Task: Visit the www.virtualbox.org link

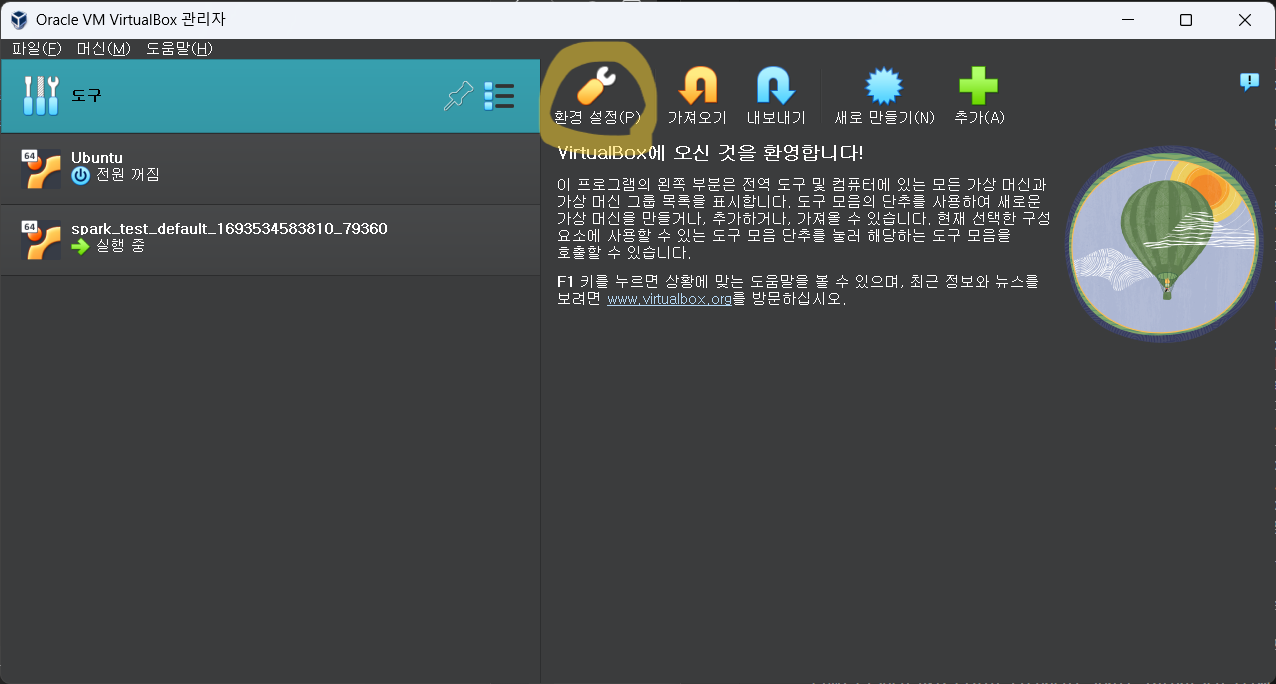Action: tap(669, 299)
